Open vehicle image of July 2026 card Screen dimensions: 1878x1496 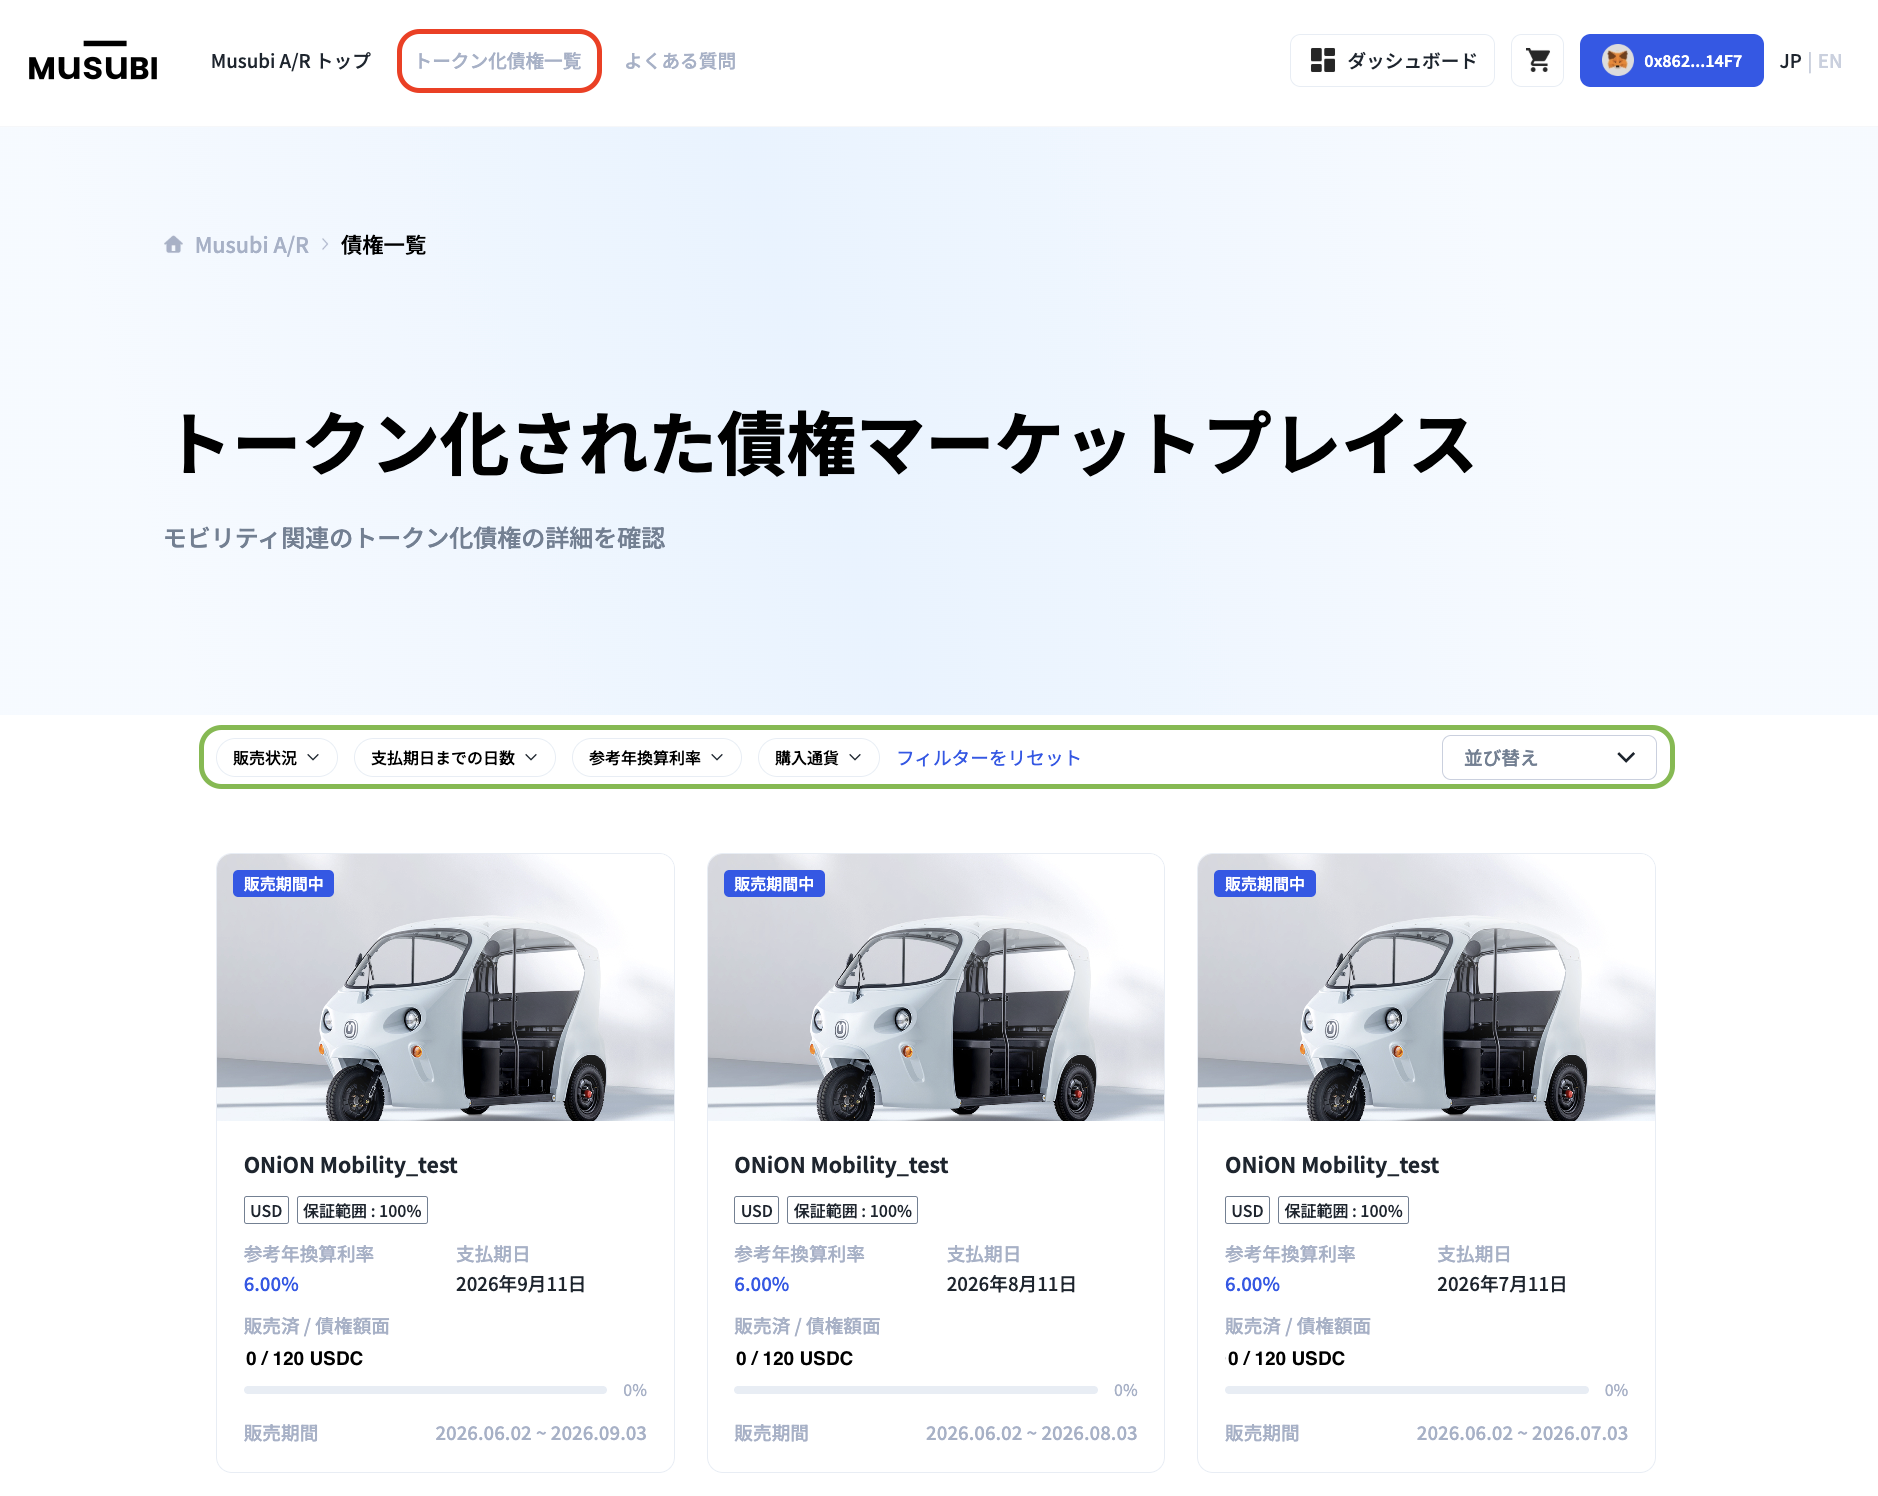tap(1426, 987)
